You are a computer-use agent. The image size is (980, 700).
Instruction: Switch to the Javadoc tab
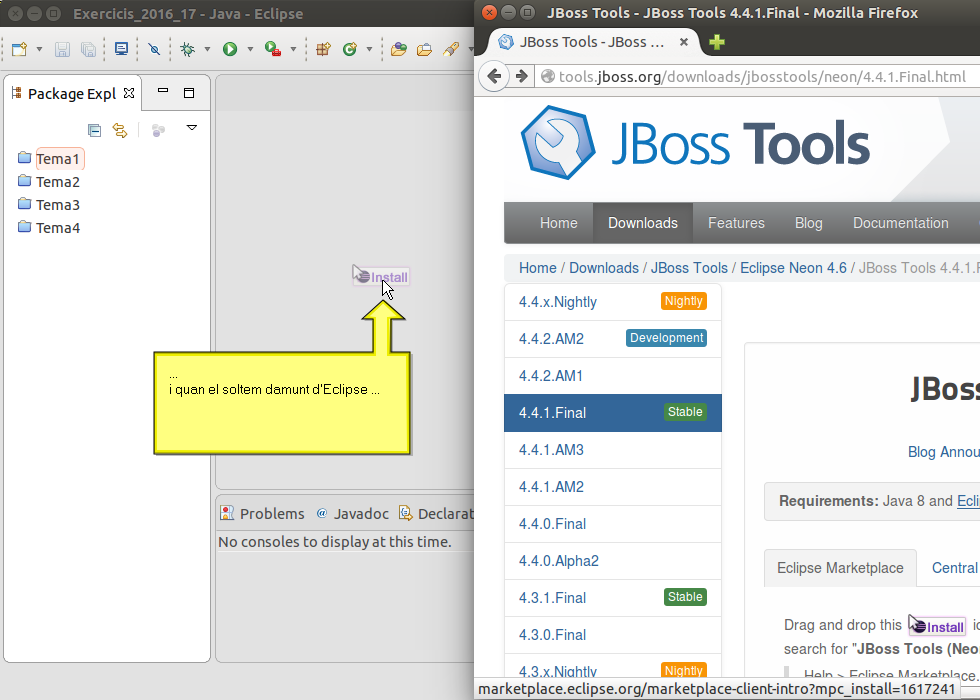352,514
